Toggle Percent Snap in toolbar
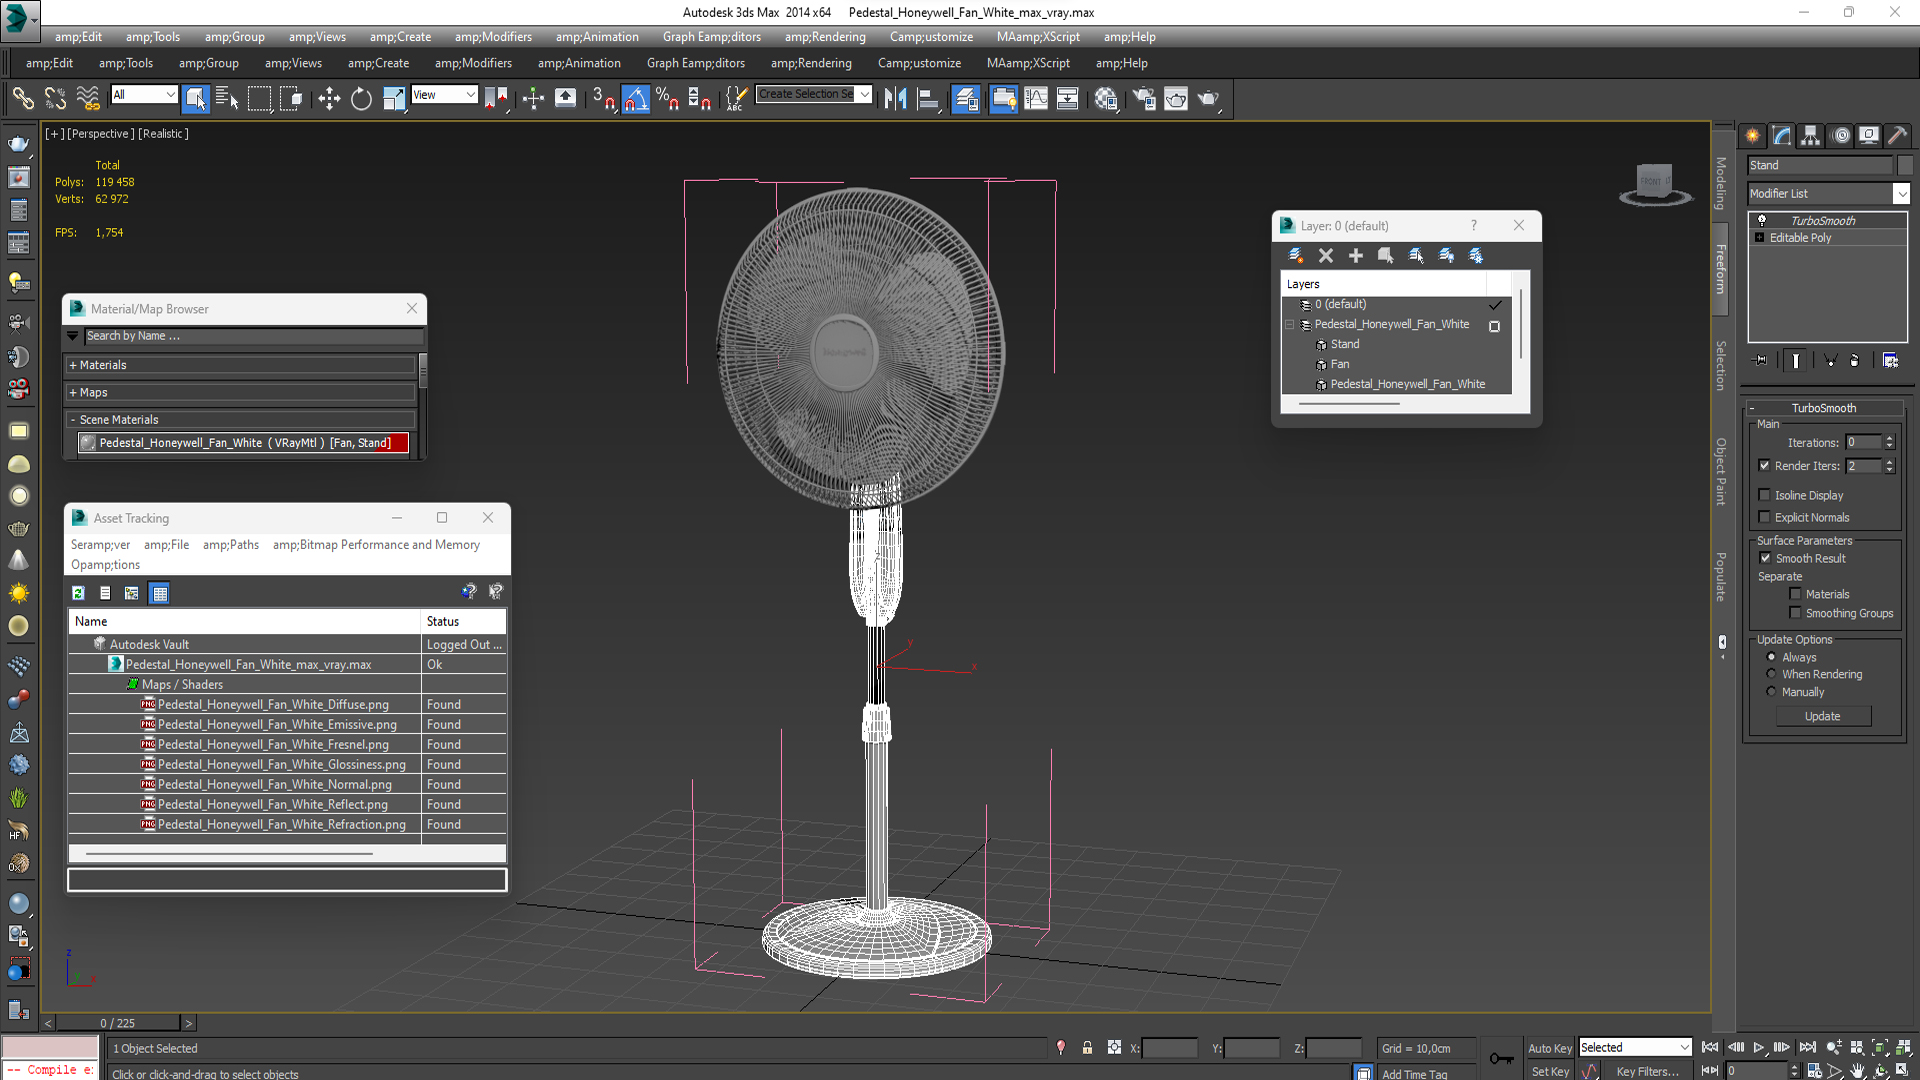This screenshot has height=1080, width=1920. click(667, 98)
